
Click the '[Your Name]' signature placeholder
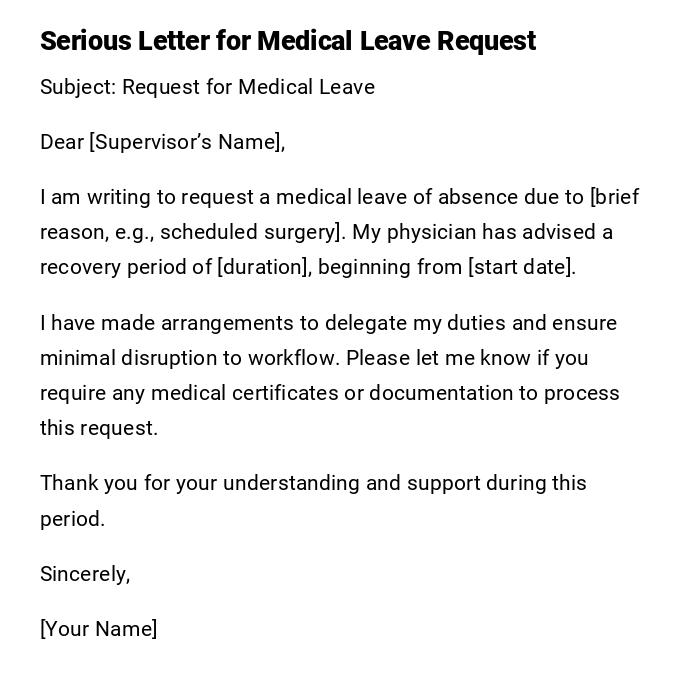pyautogui.click(x=98, y=629)
